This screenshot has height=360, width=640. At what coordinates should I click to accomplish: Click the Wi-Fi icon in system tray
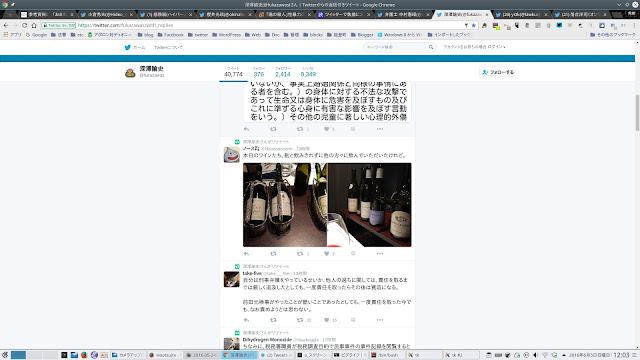545,355
